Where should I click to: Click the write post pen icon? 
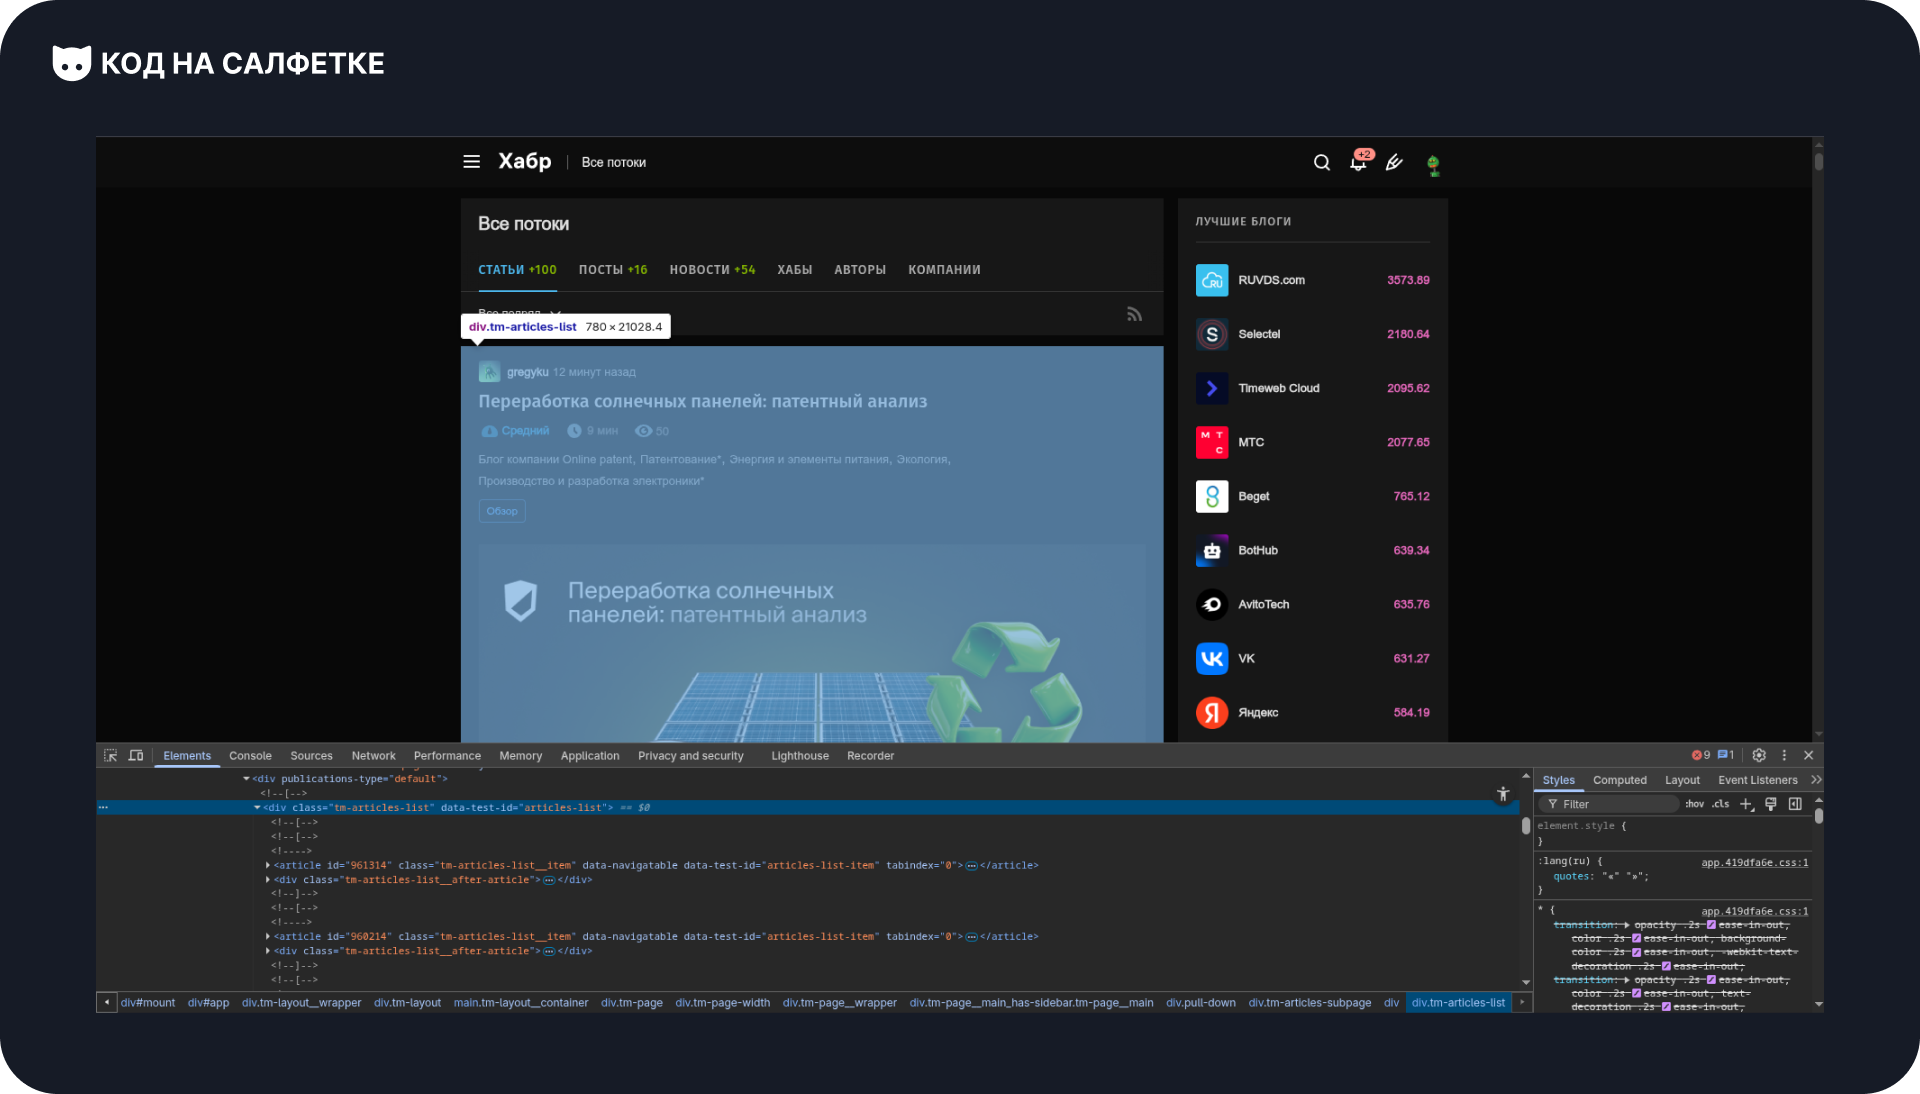(x=1394, y=163)
